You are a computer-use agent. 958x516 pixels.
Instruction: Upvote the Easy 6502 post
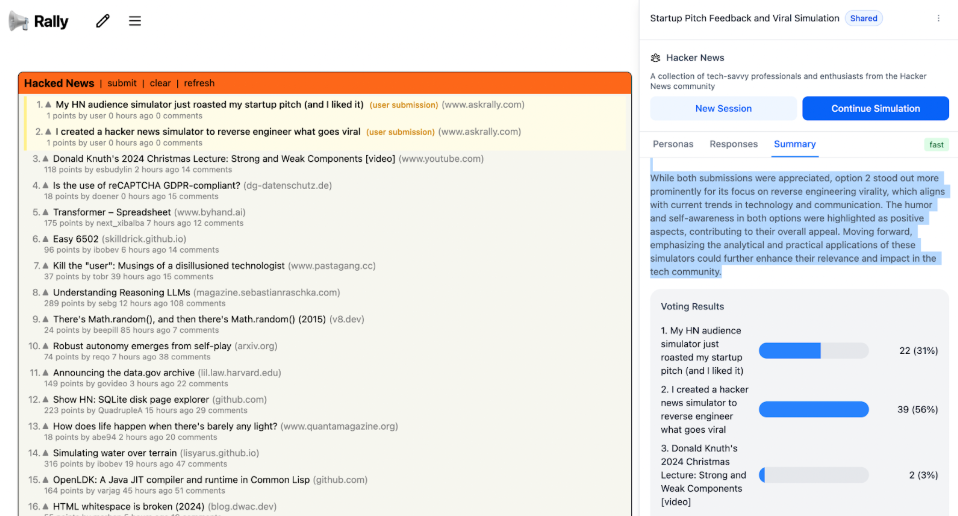[x=46, y=239]
